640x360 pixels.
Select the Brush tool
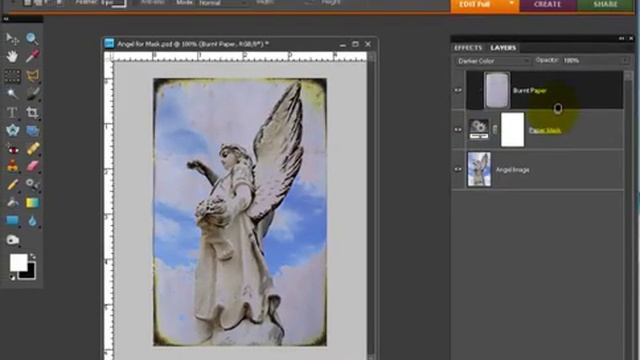[12, 184]
